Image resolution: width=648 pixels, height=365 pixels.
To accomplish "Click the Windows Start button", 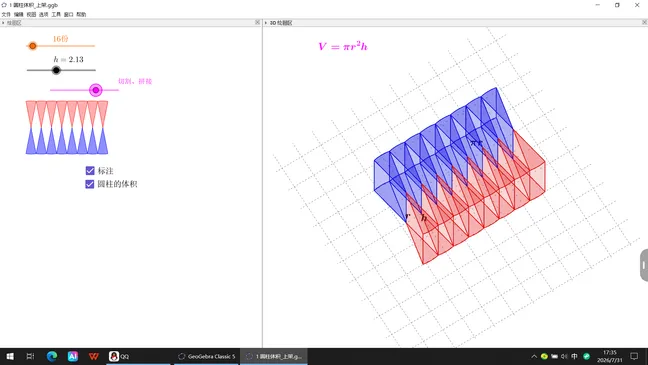I will coord(10,356).
